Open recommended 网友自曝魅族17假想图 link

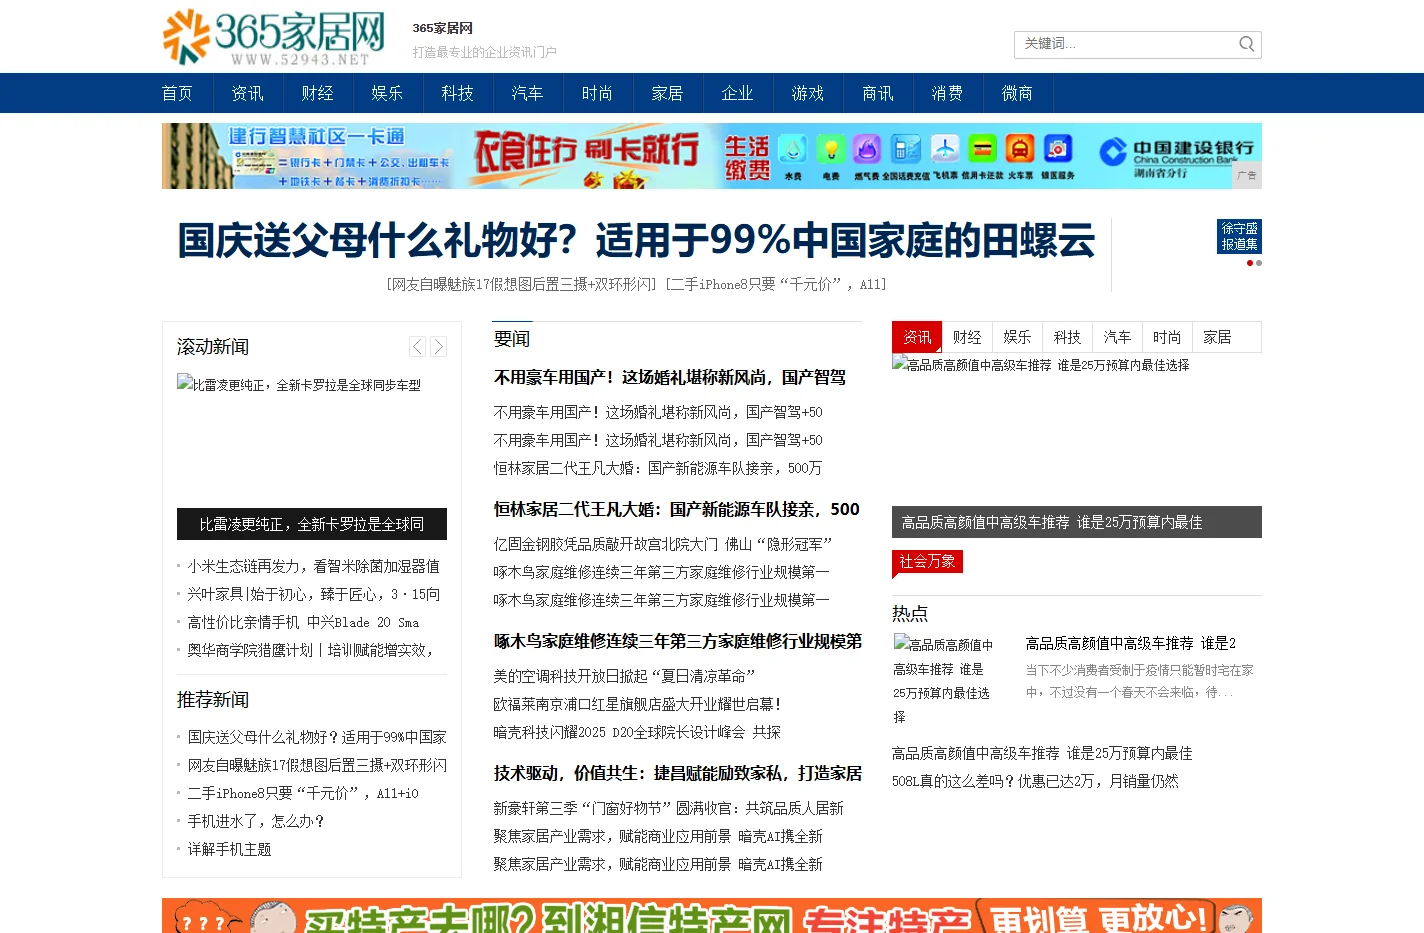pyautogui.click(x=317, y=765)
